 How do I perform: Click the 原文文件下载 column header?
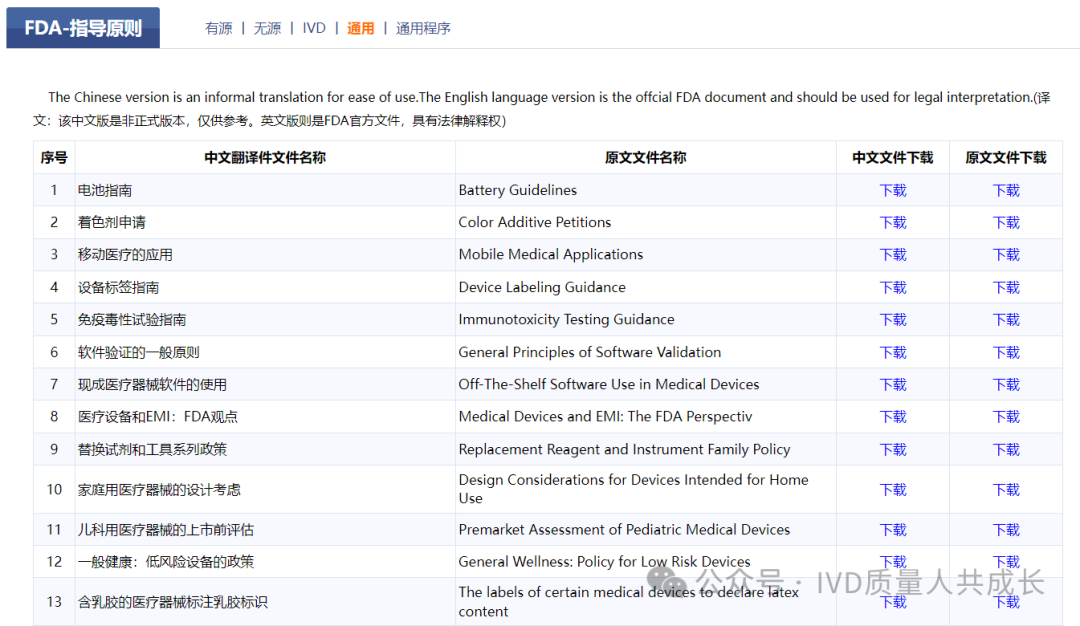coord(1006,158)
